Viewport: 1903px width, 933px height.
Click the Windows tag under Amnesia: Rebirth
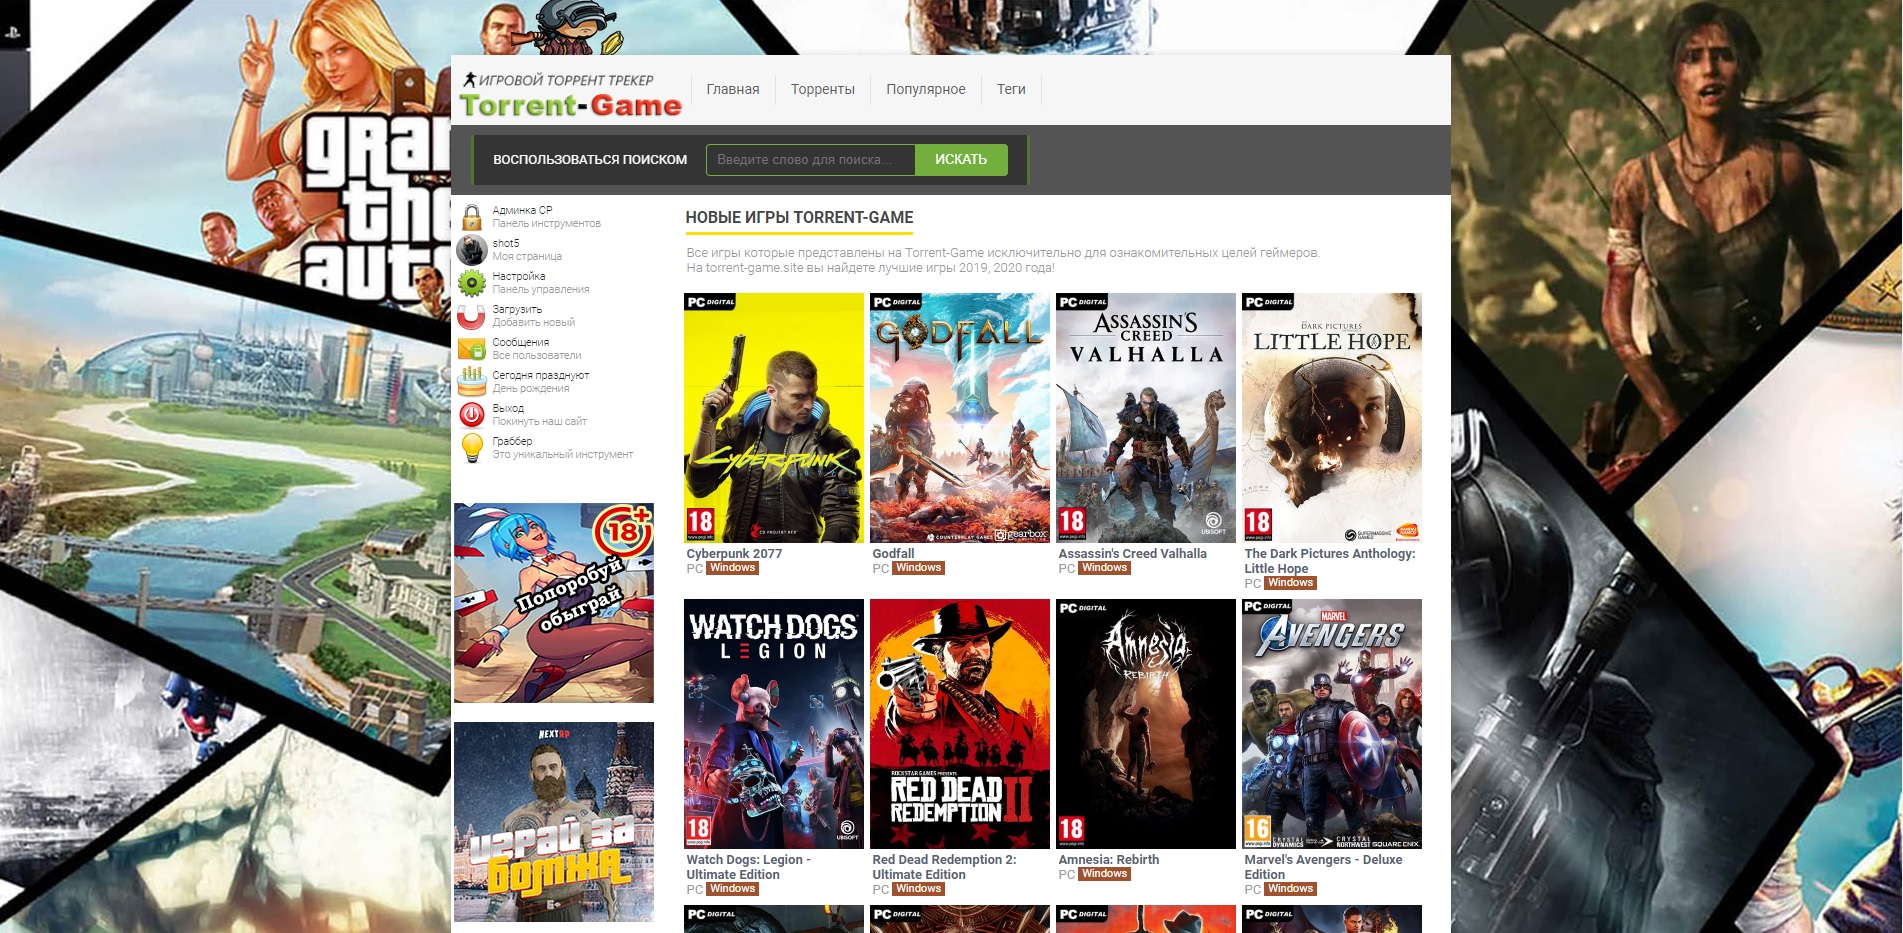1105,874
